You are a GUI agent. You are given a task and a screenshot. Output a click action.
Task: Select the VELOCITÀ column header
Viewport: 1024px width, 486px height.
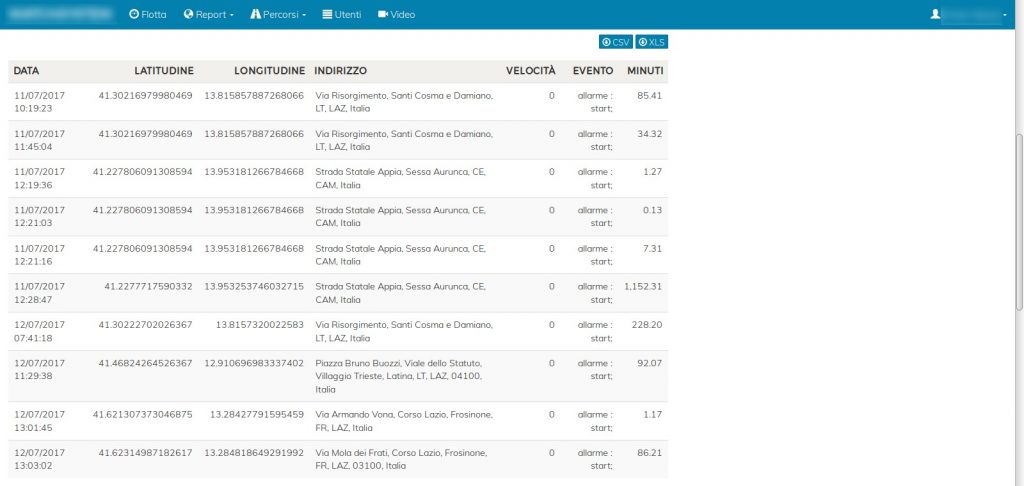click(x=530, y=71)
